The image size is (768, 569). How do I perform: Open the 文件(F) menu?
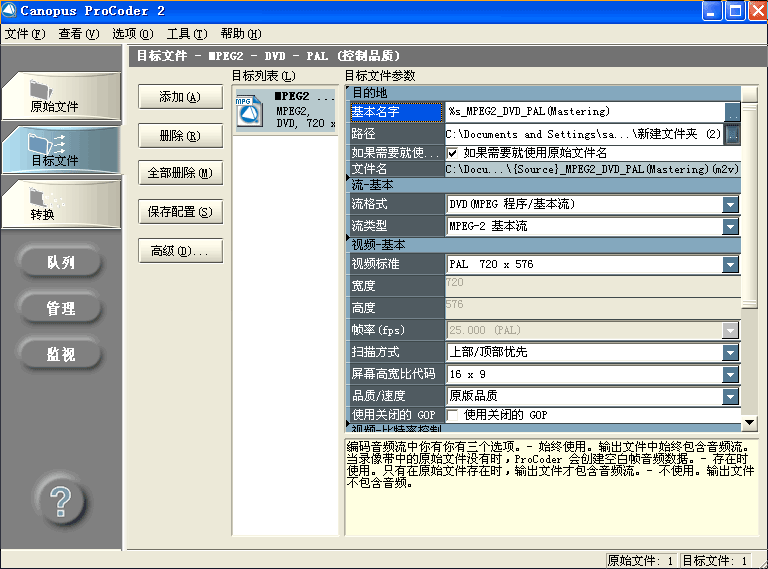click(x=25, y=34)
